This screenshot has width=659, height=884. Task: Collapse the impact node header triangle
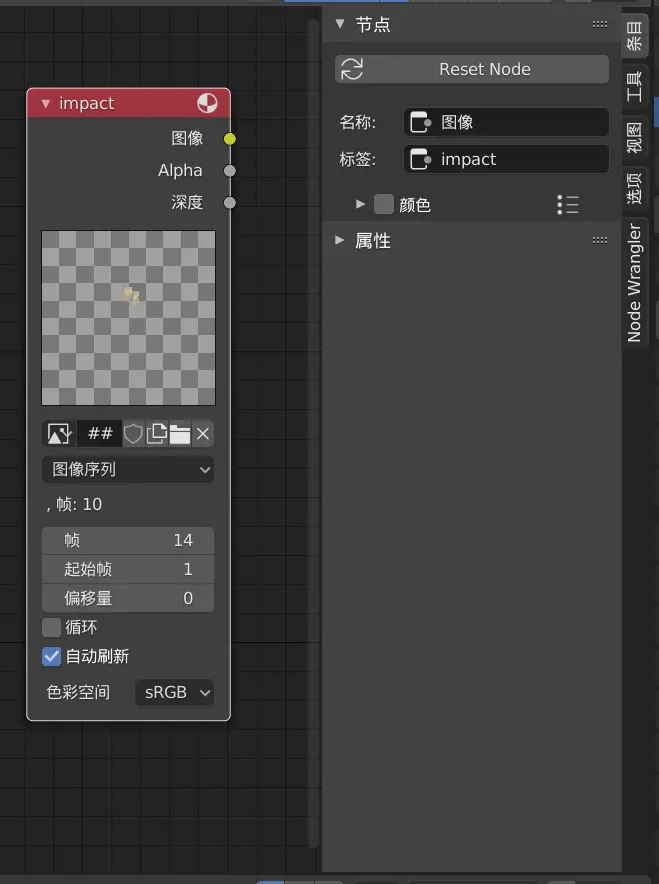pyautogui.click(x=46, y=104)
